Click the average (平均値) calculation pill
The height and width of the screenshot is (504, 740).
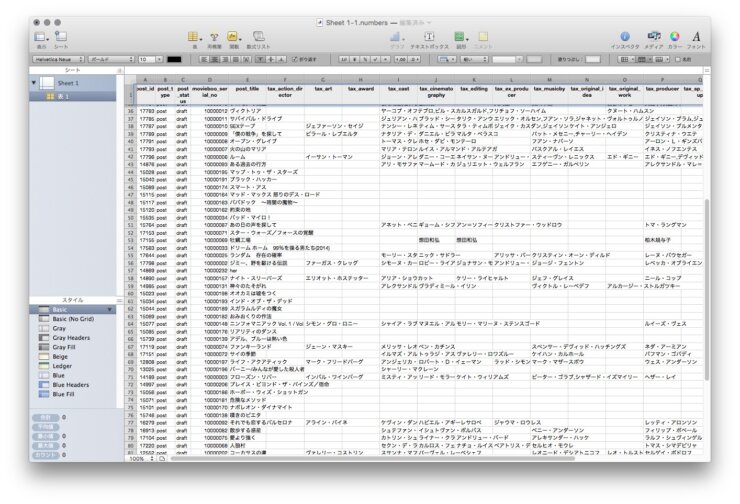click(x=46, y=427)
